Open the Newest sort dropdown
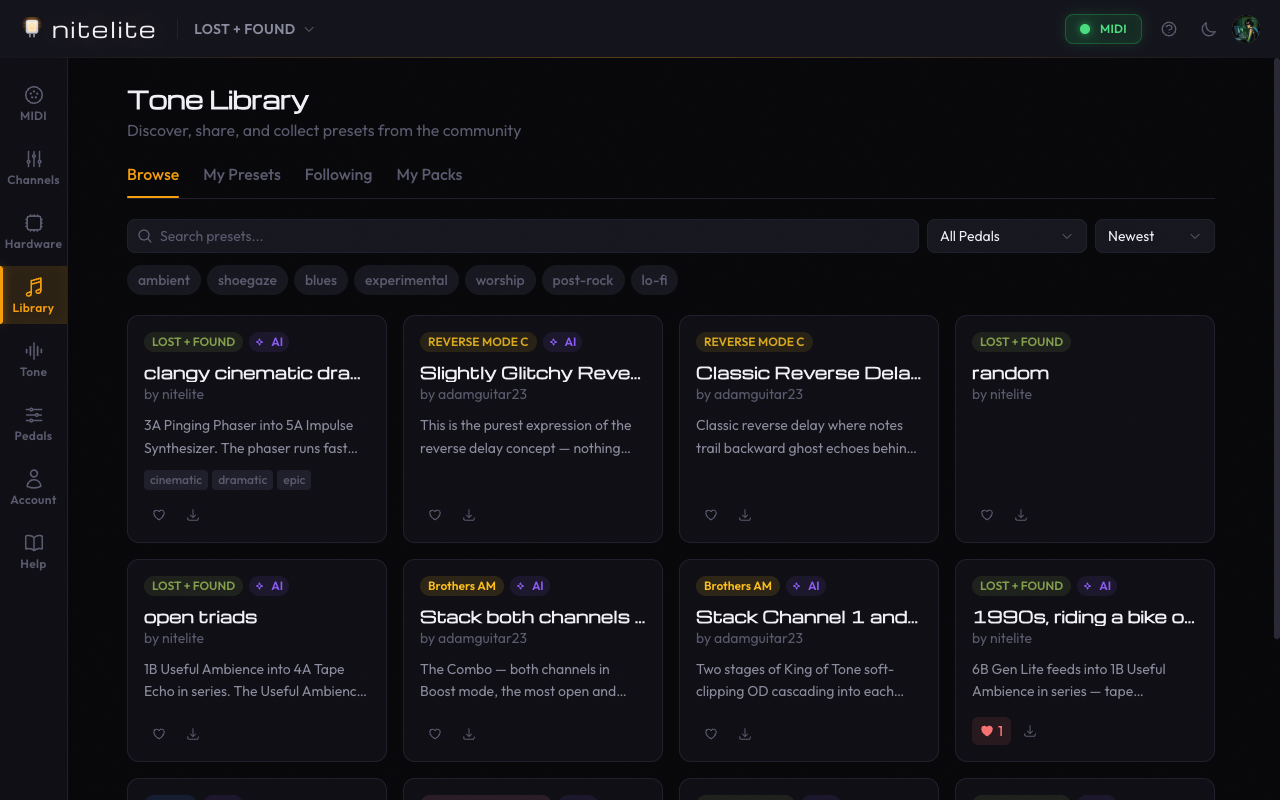The image size is (1280, 800). 1154,236
